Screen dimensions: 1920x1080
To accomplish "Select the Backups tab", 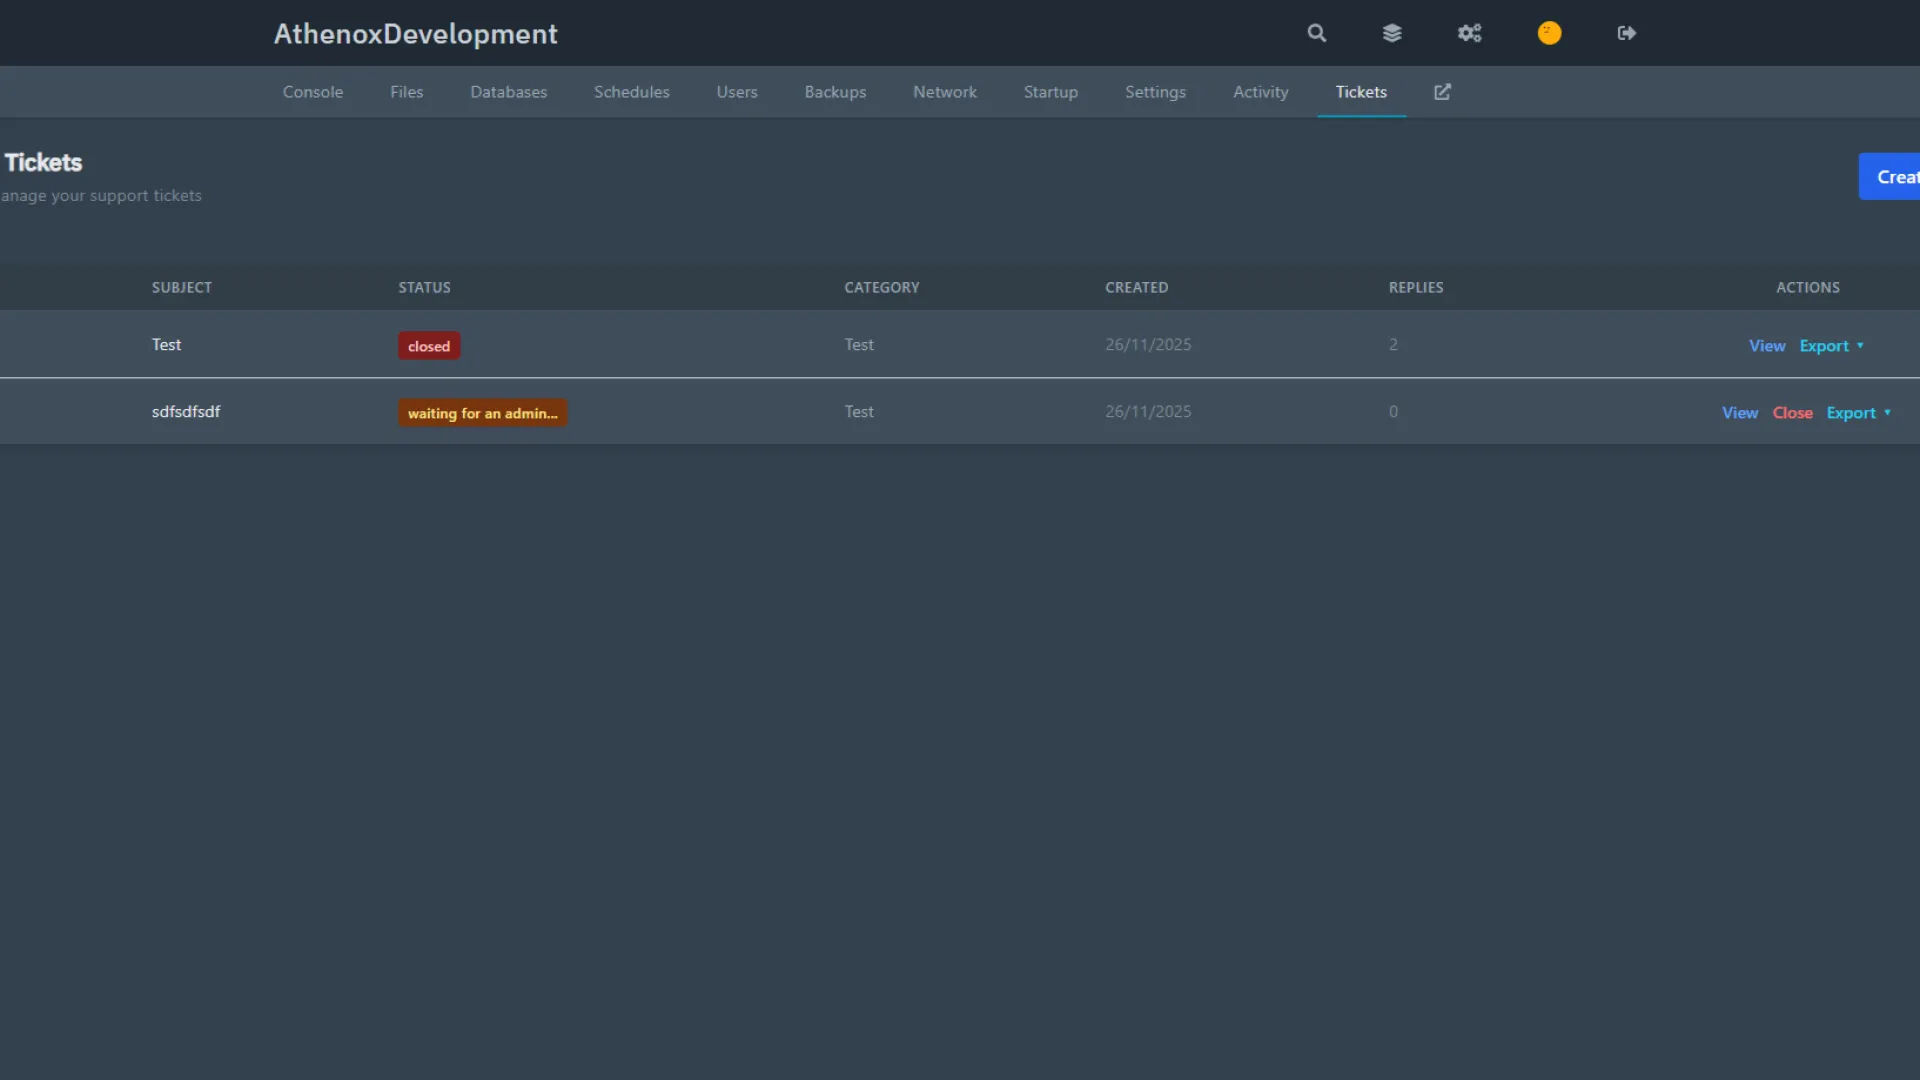I will [x=835, y=92].
